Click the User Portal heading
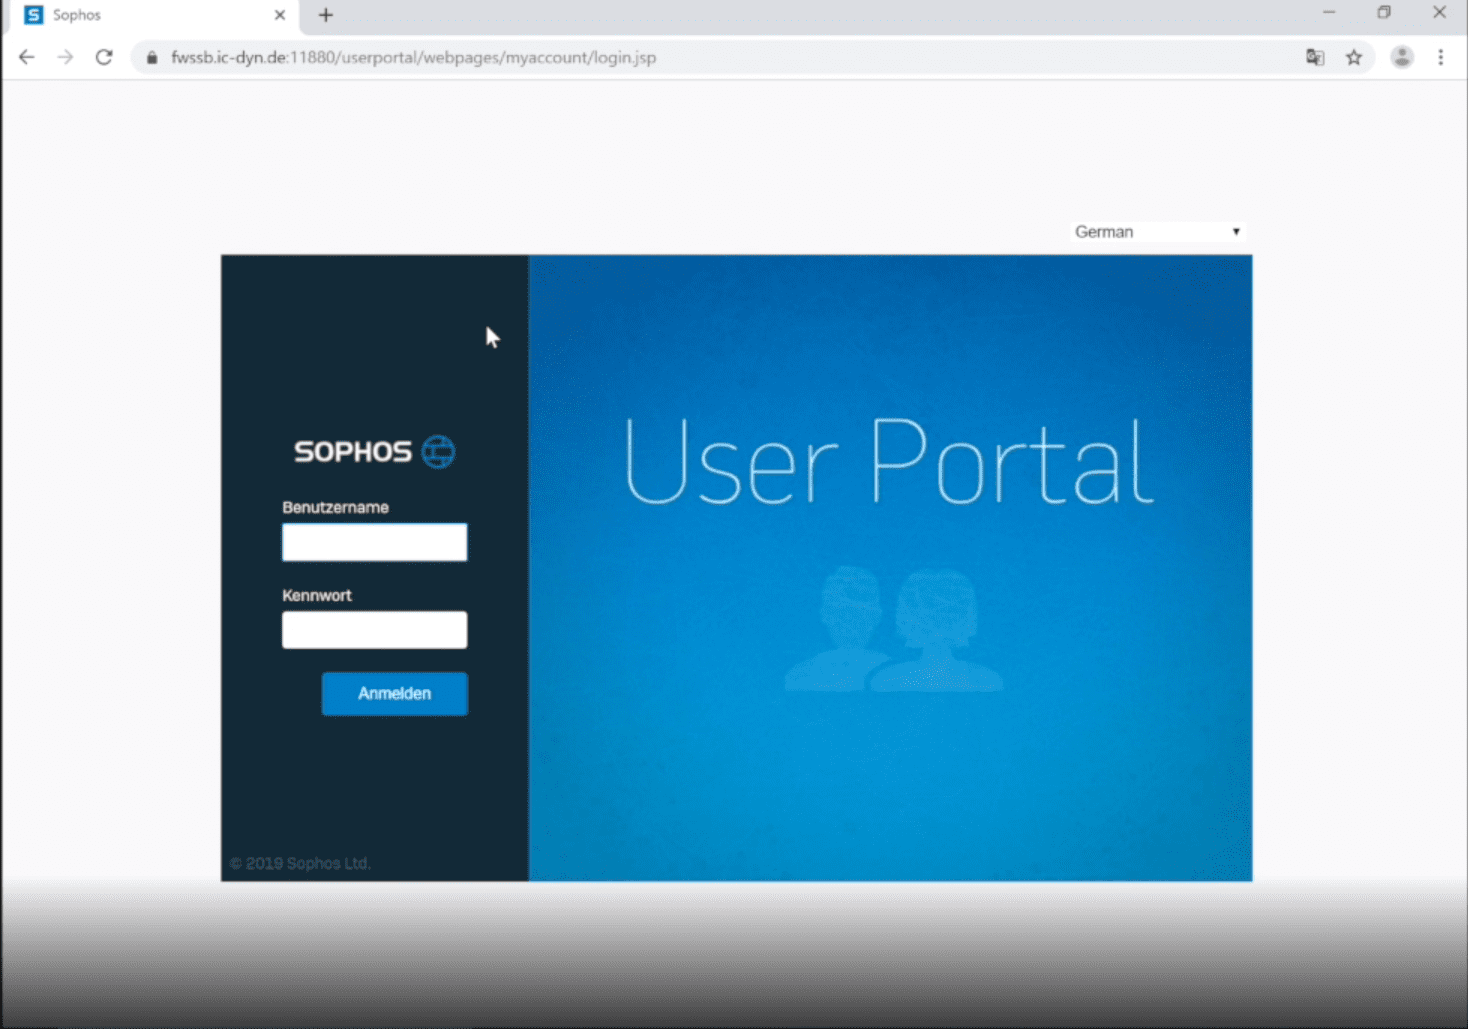The image size is (1468, 1029). tap(889, 463)
